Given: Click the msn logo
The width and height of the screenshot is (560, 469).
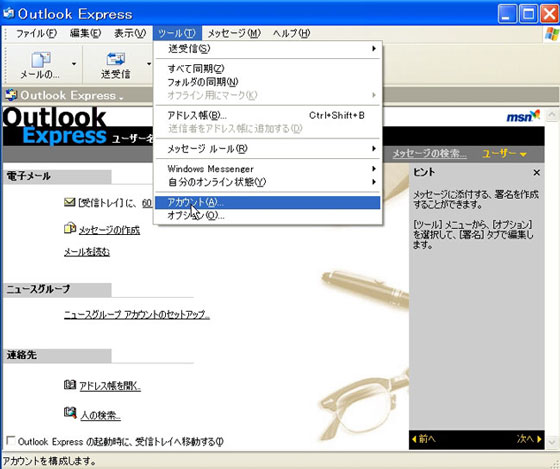Looking at the screenshot, I should tap(523, 116).
